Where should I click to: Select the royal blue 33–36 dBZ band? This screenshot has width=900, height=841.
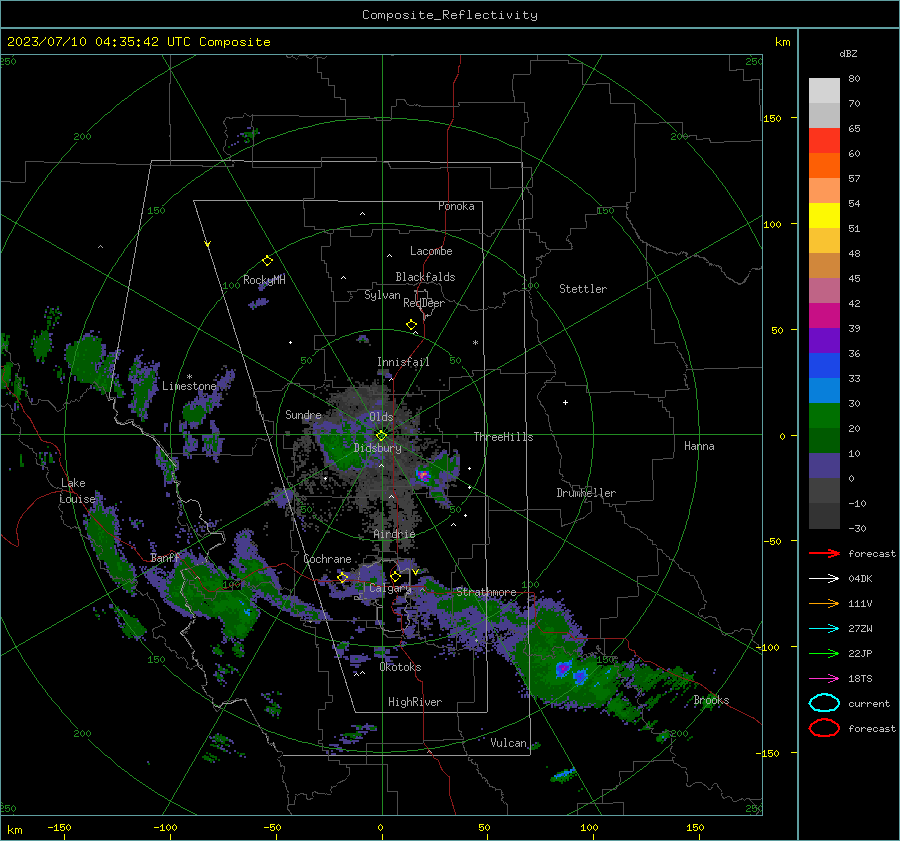[824, 366]
